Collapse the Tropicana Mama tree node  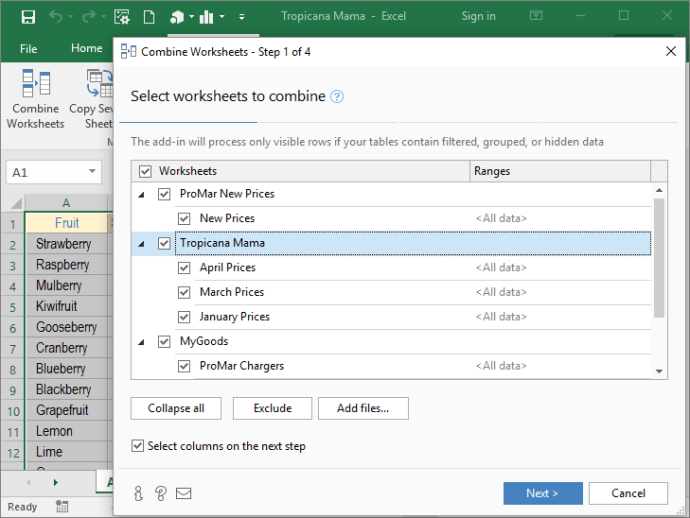141,243
